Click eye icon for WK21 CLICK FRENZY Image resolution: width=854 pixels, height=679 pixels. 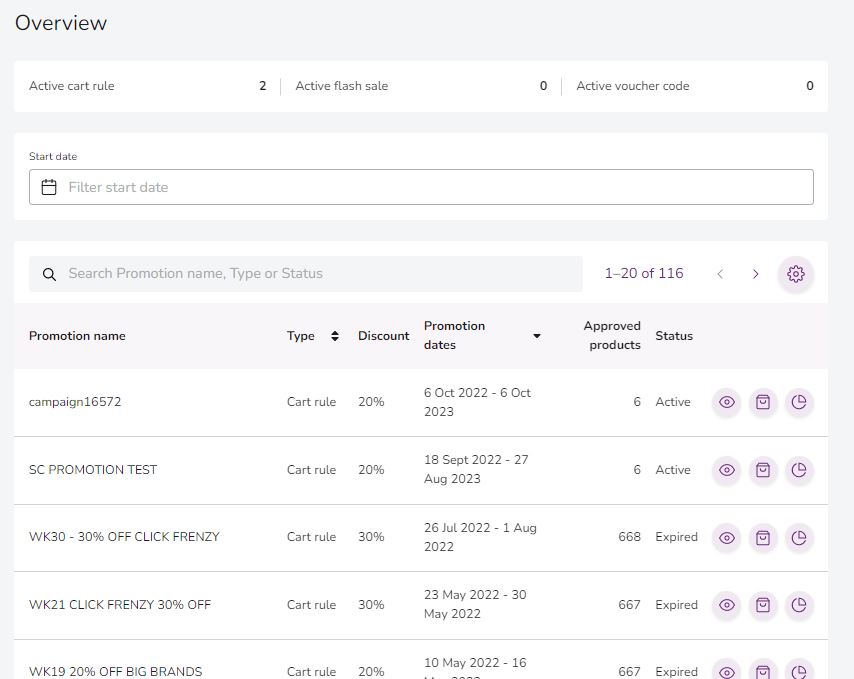(727, 605)
